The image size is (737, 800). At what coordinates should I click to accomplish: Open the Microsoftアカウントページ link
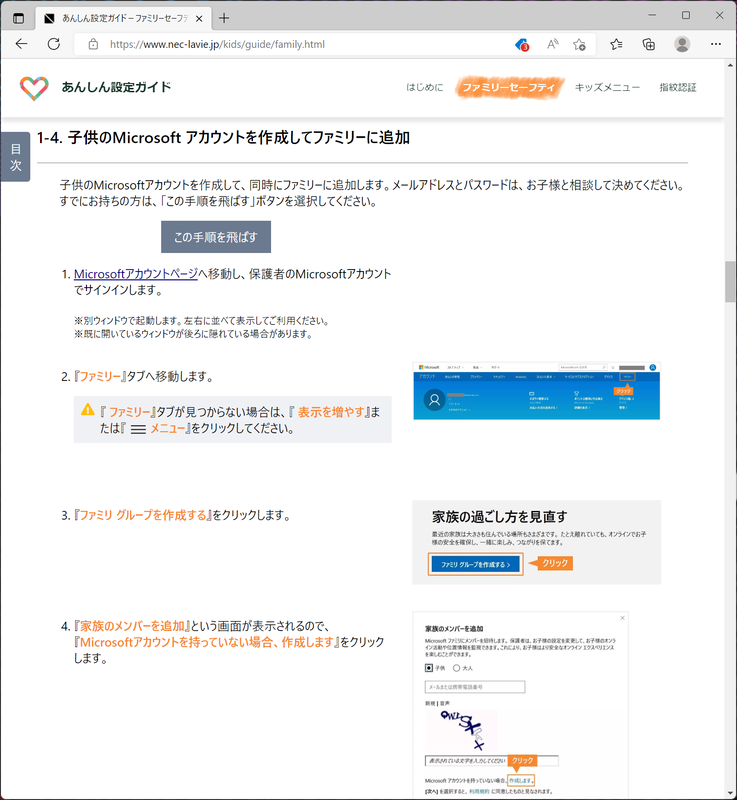click(x=136, y=274)
